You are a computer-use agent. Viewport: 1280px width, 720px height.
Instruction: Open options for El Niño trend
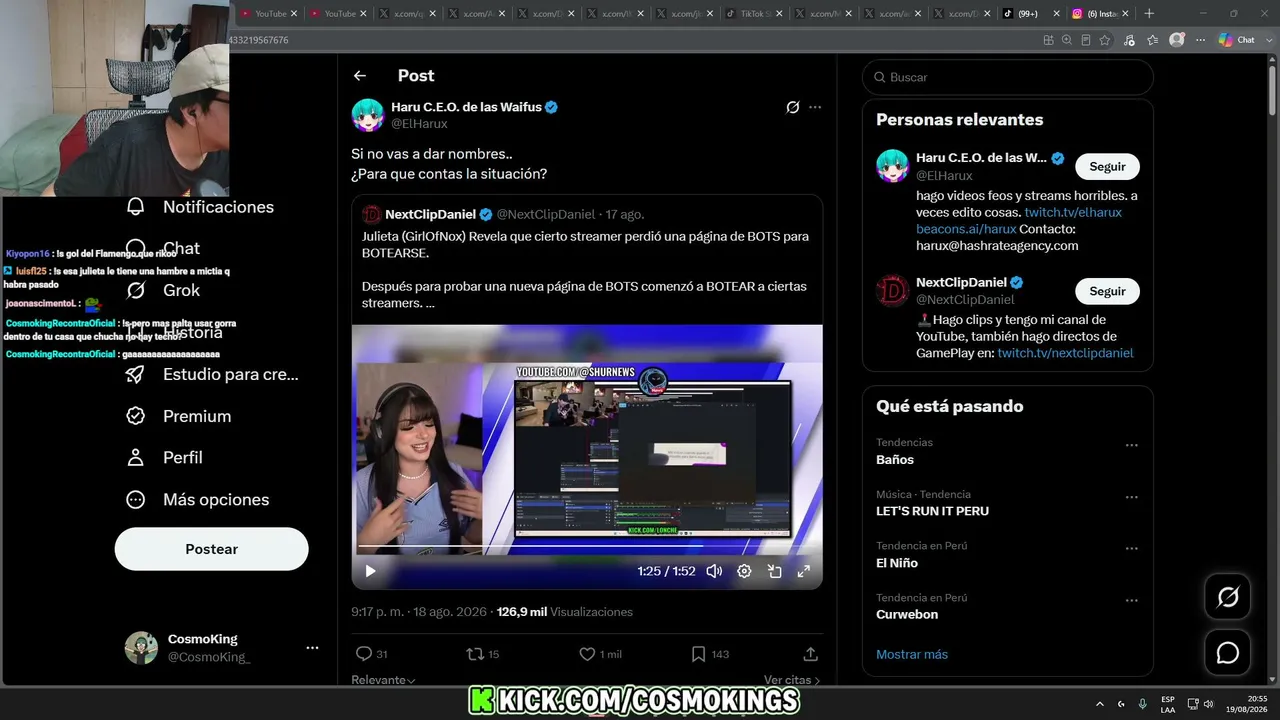point(1132,549)
